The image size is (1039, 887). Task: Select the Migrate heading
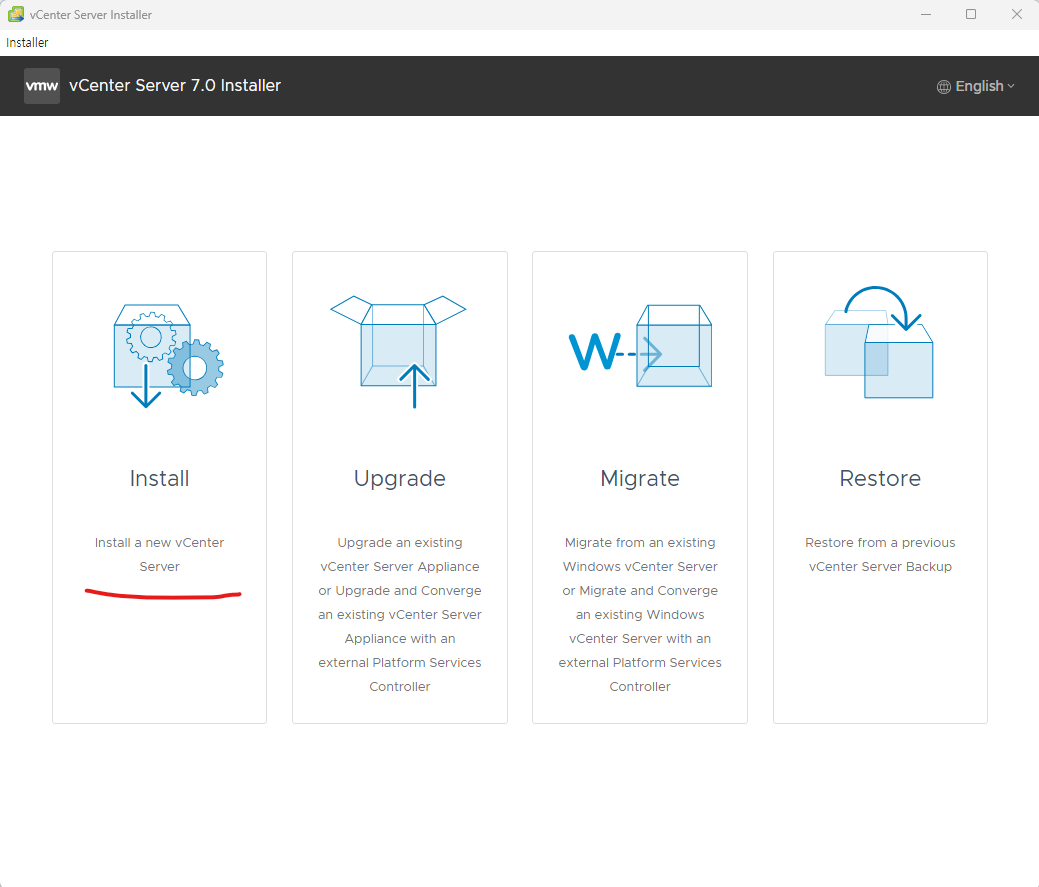pos(640,479)
